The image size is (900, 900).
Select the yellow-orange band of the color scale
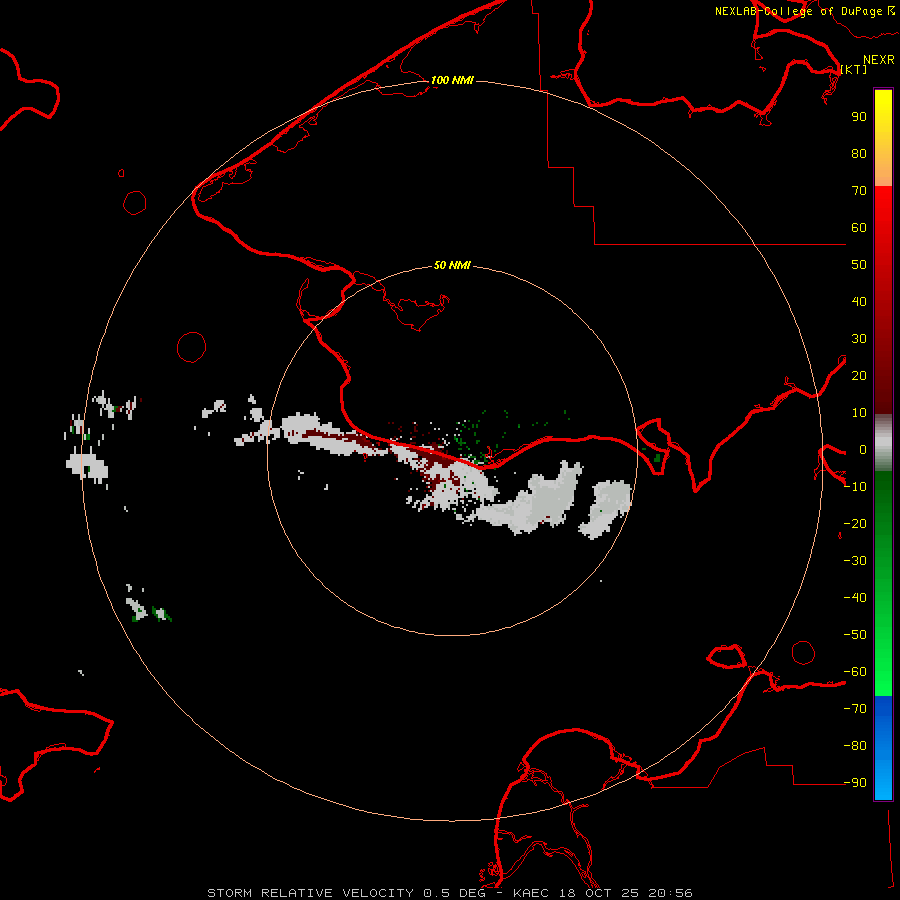tap(883, 138)
